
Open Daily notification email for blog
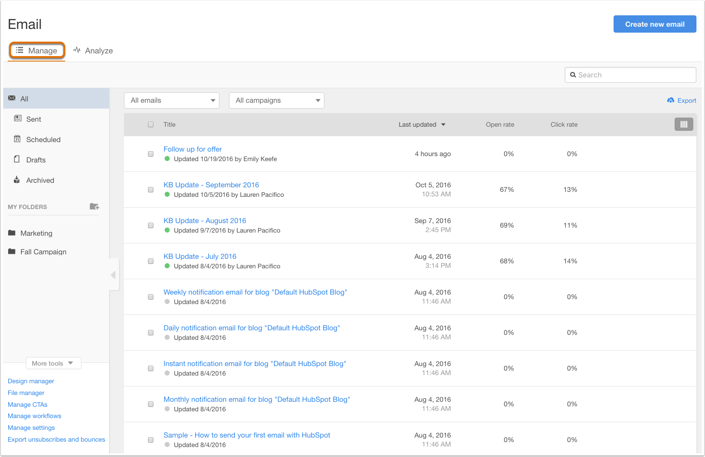point(252,327)
